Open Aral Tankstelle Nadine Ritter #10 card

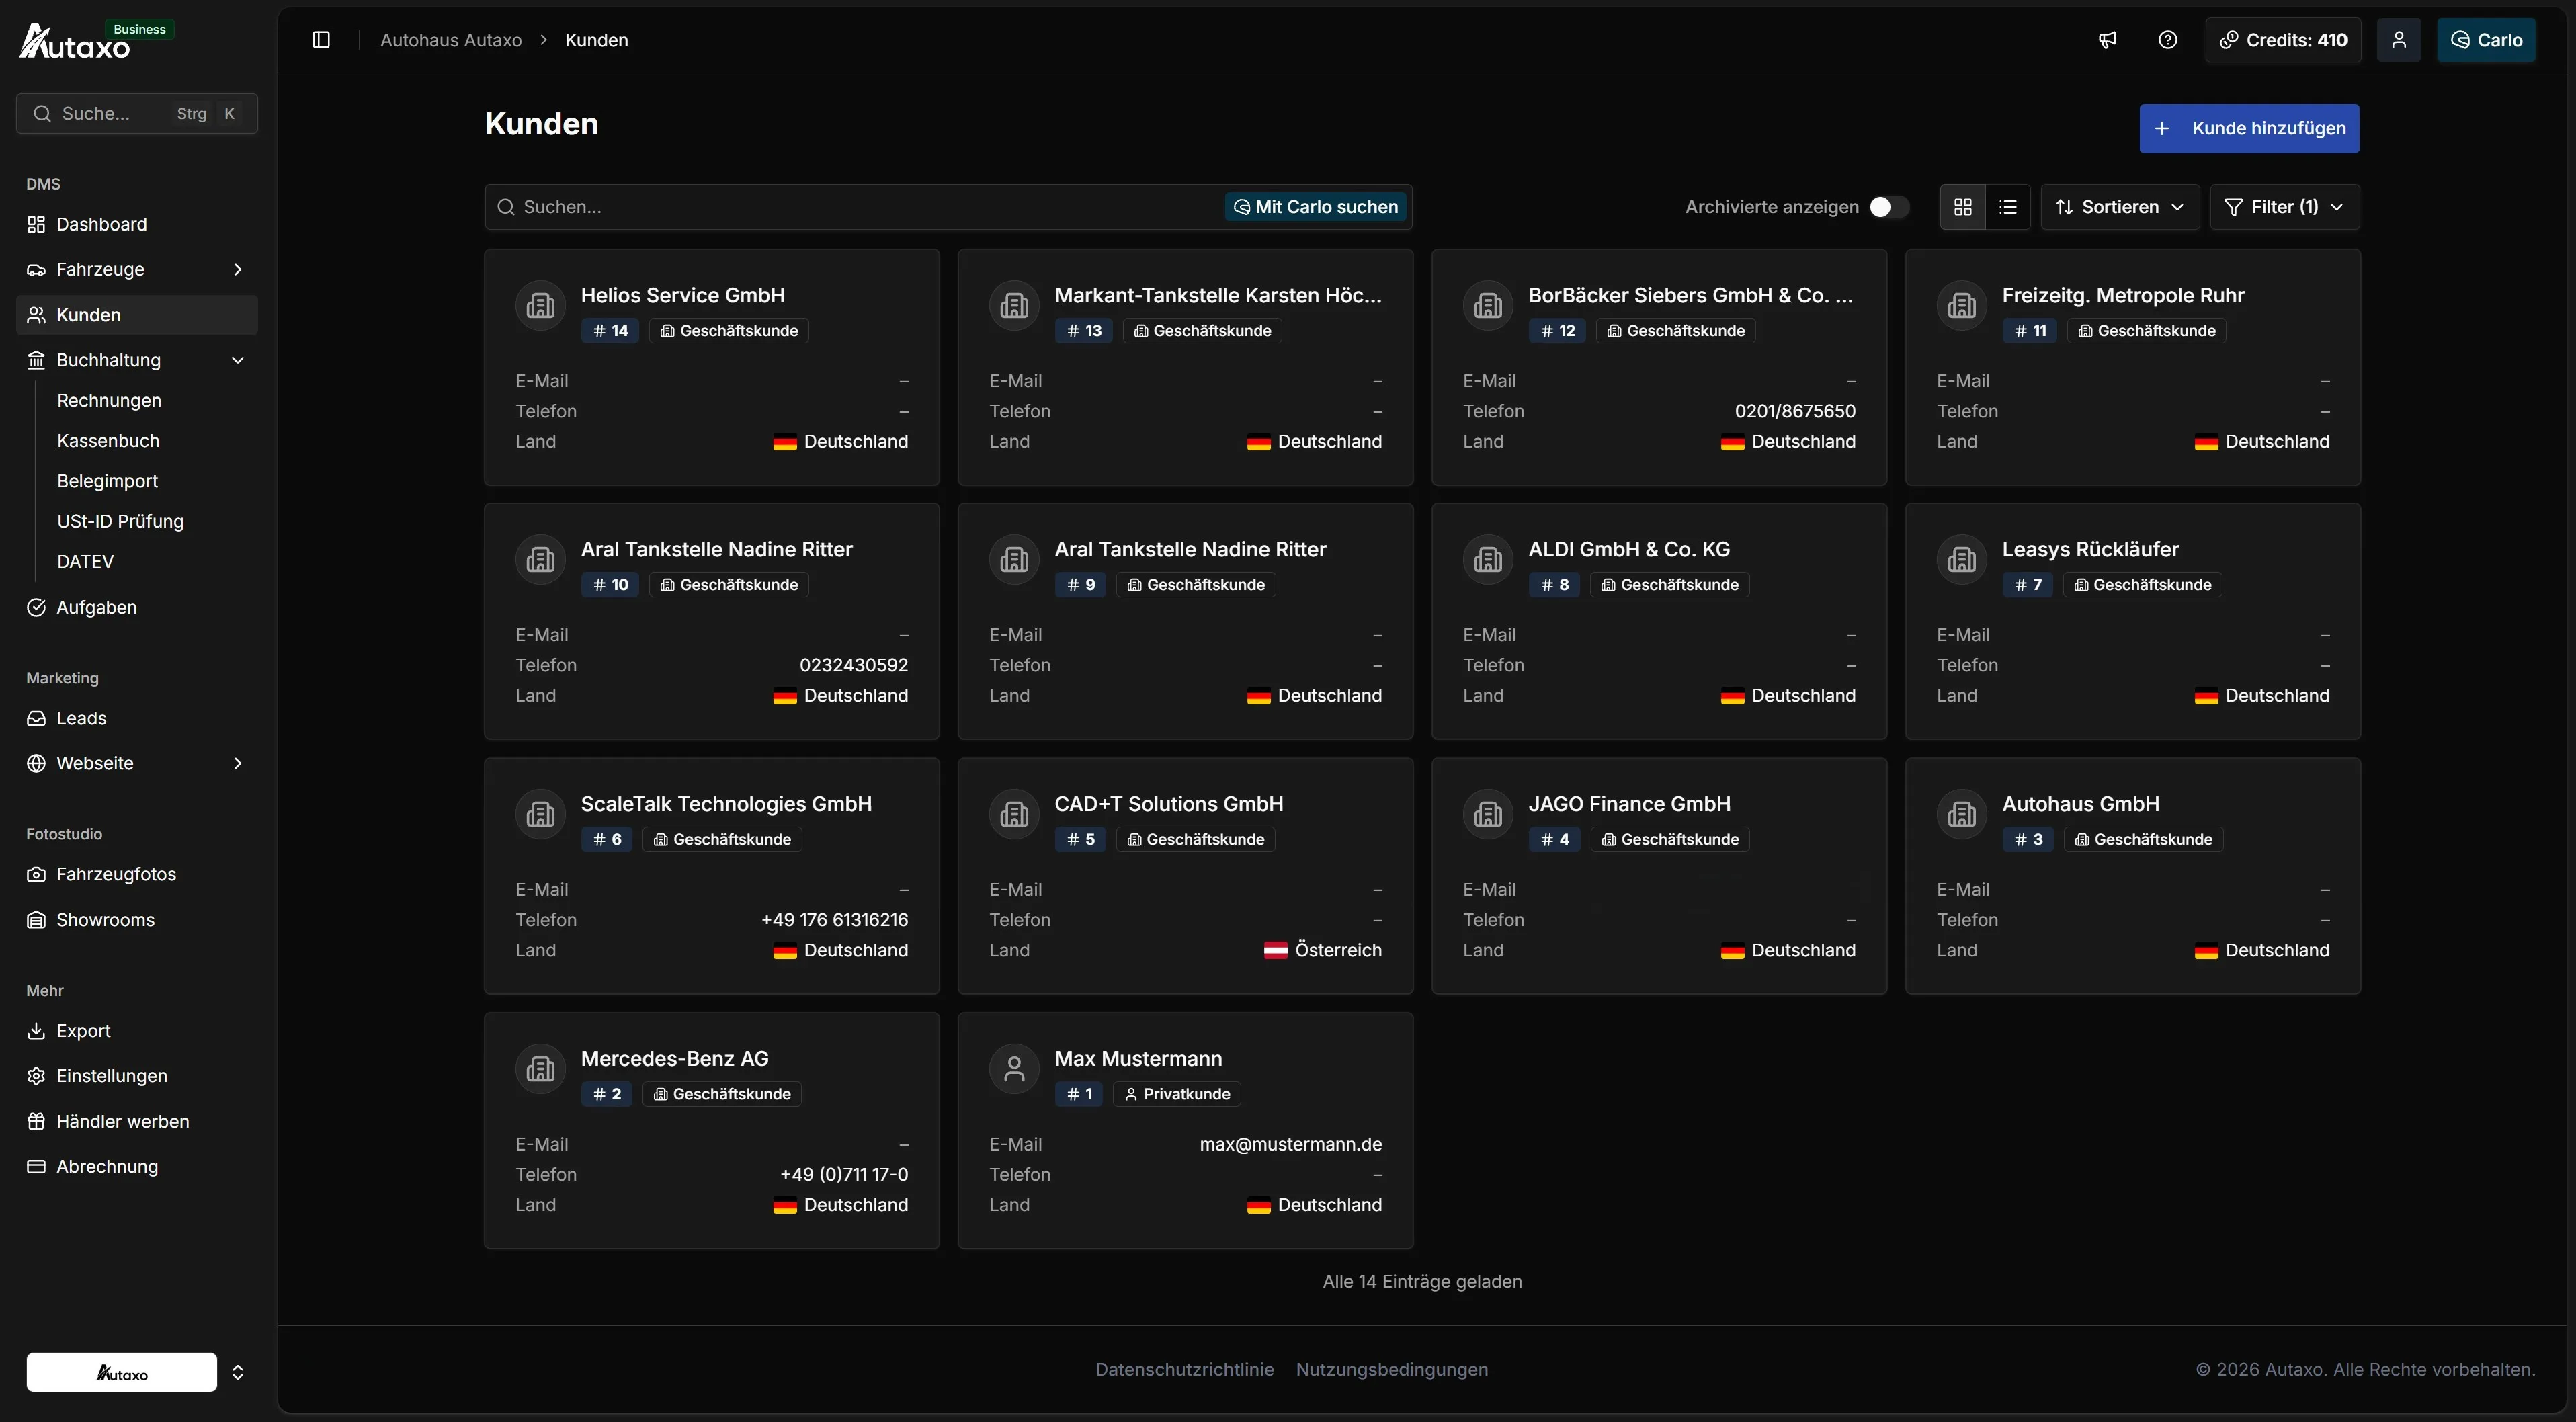712,621
